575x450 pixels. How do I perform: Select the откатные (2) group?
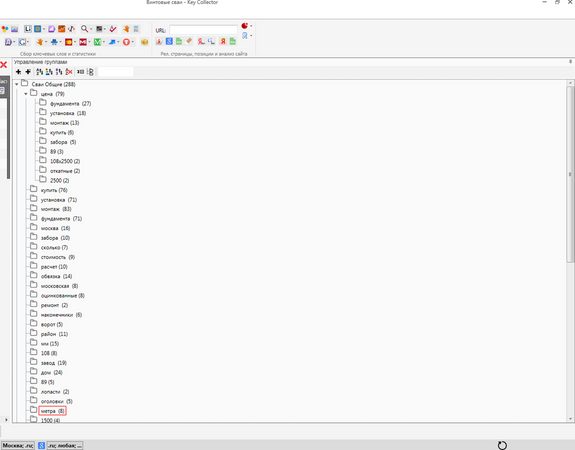click(x=65, y=171)
